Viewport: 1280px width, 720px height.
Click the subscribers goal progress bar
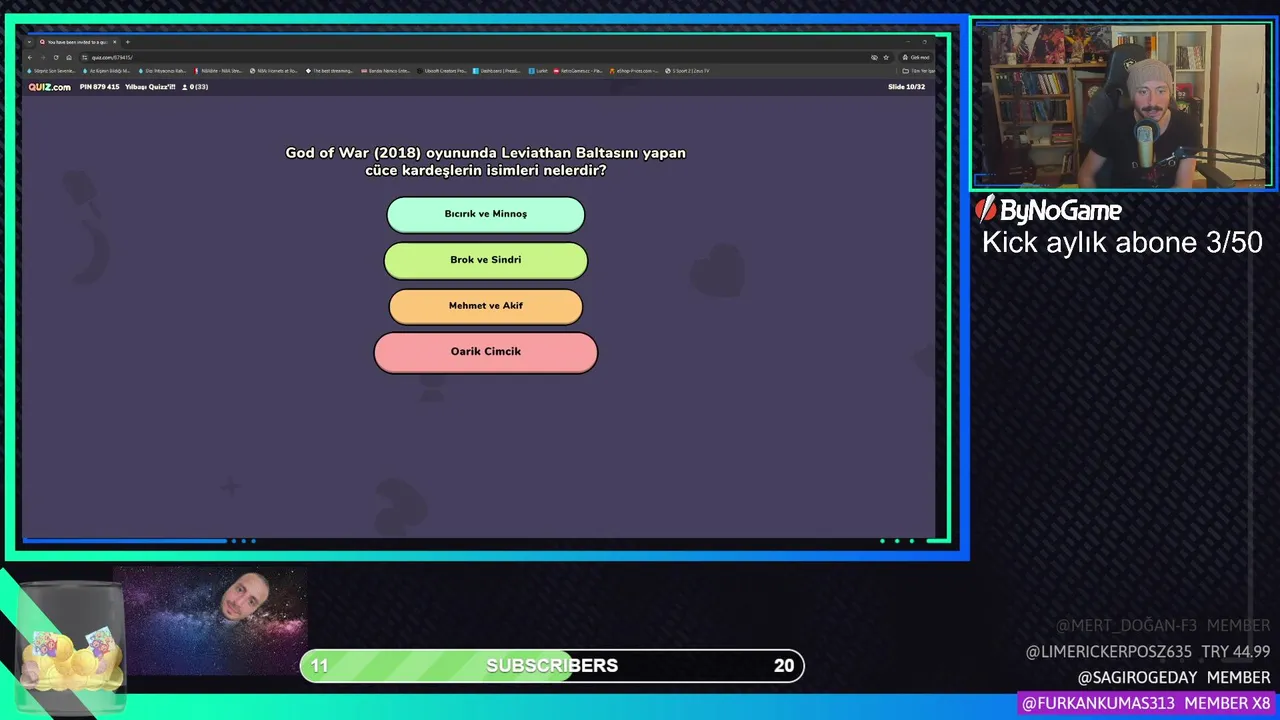(552, 666)
